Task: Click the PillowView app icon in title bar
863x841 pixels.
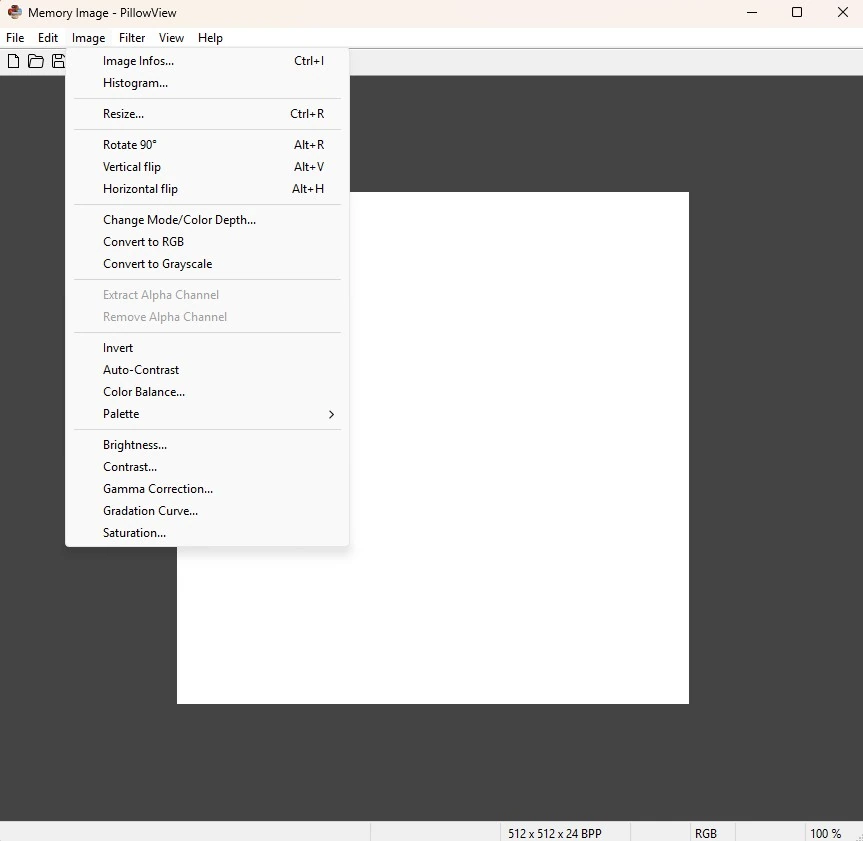Action: point(15,12)
